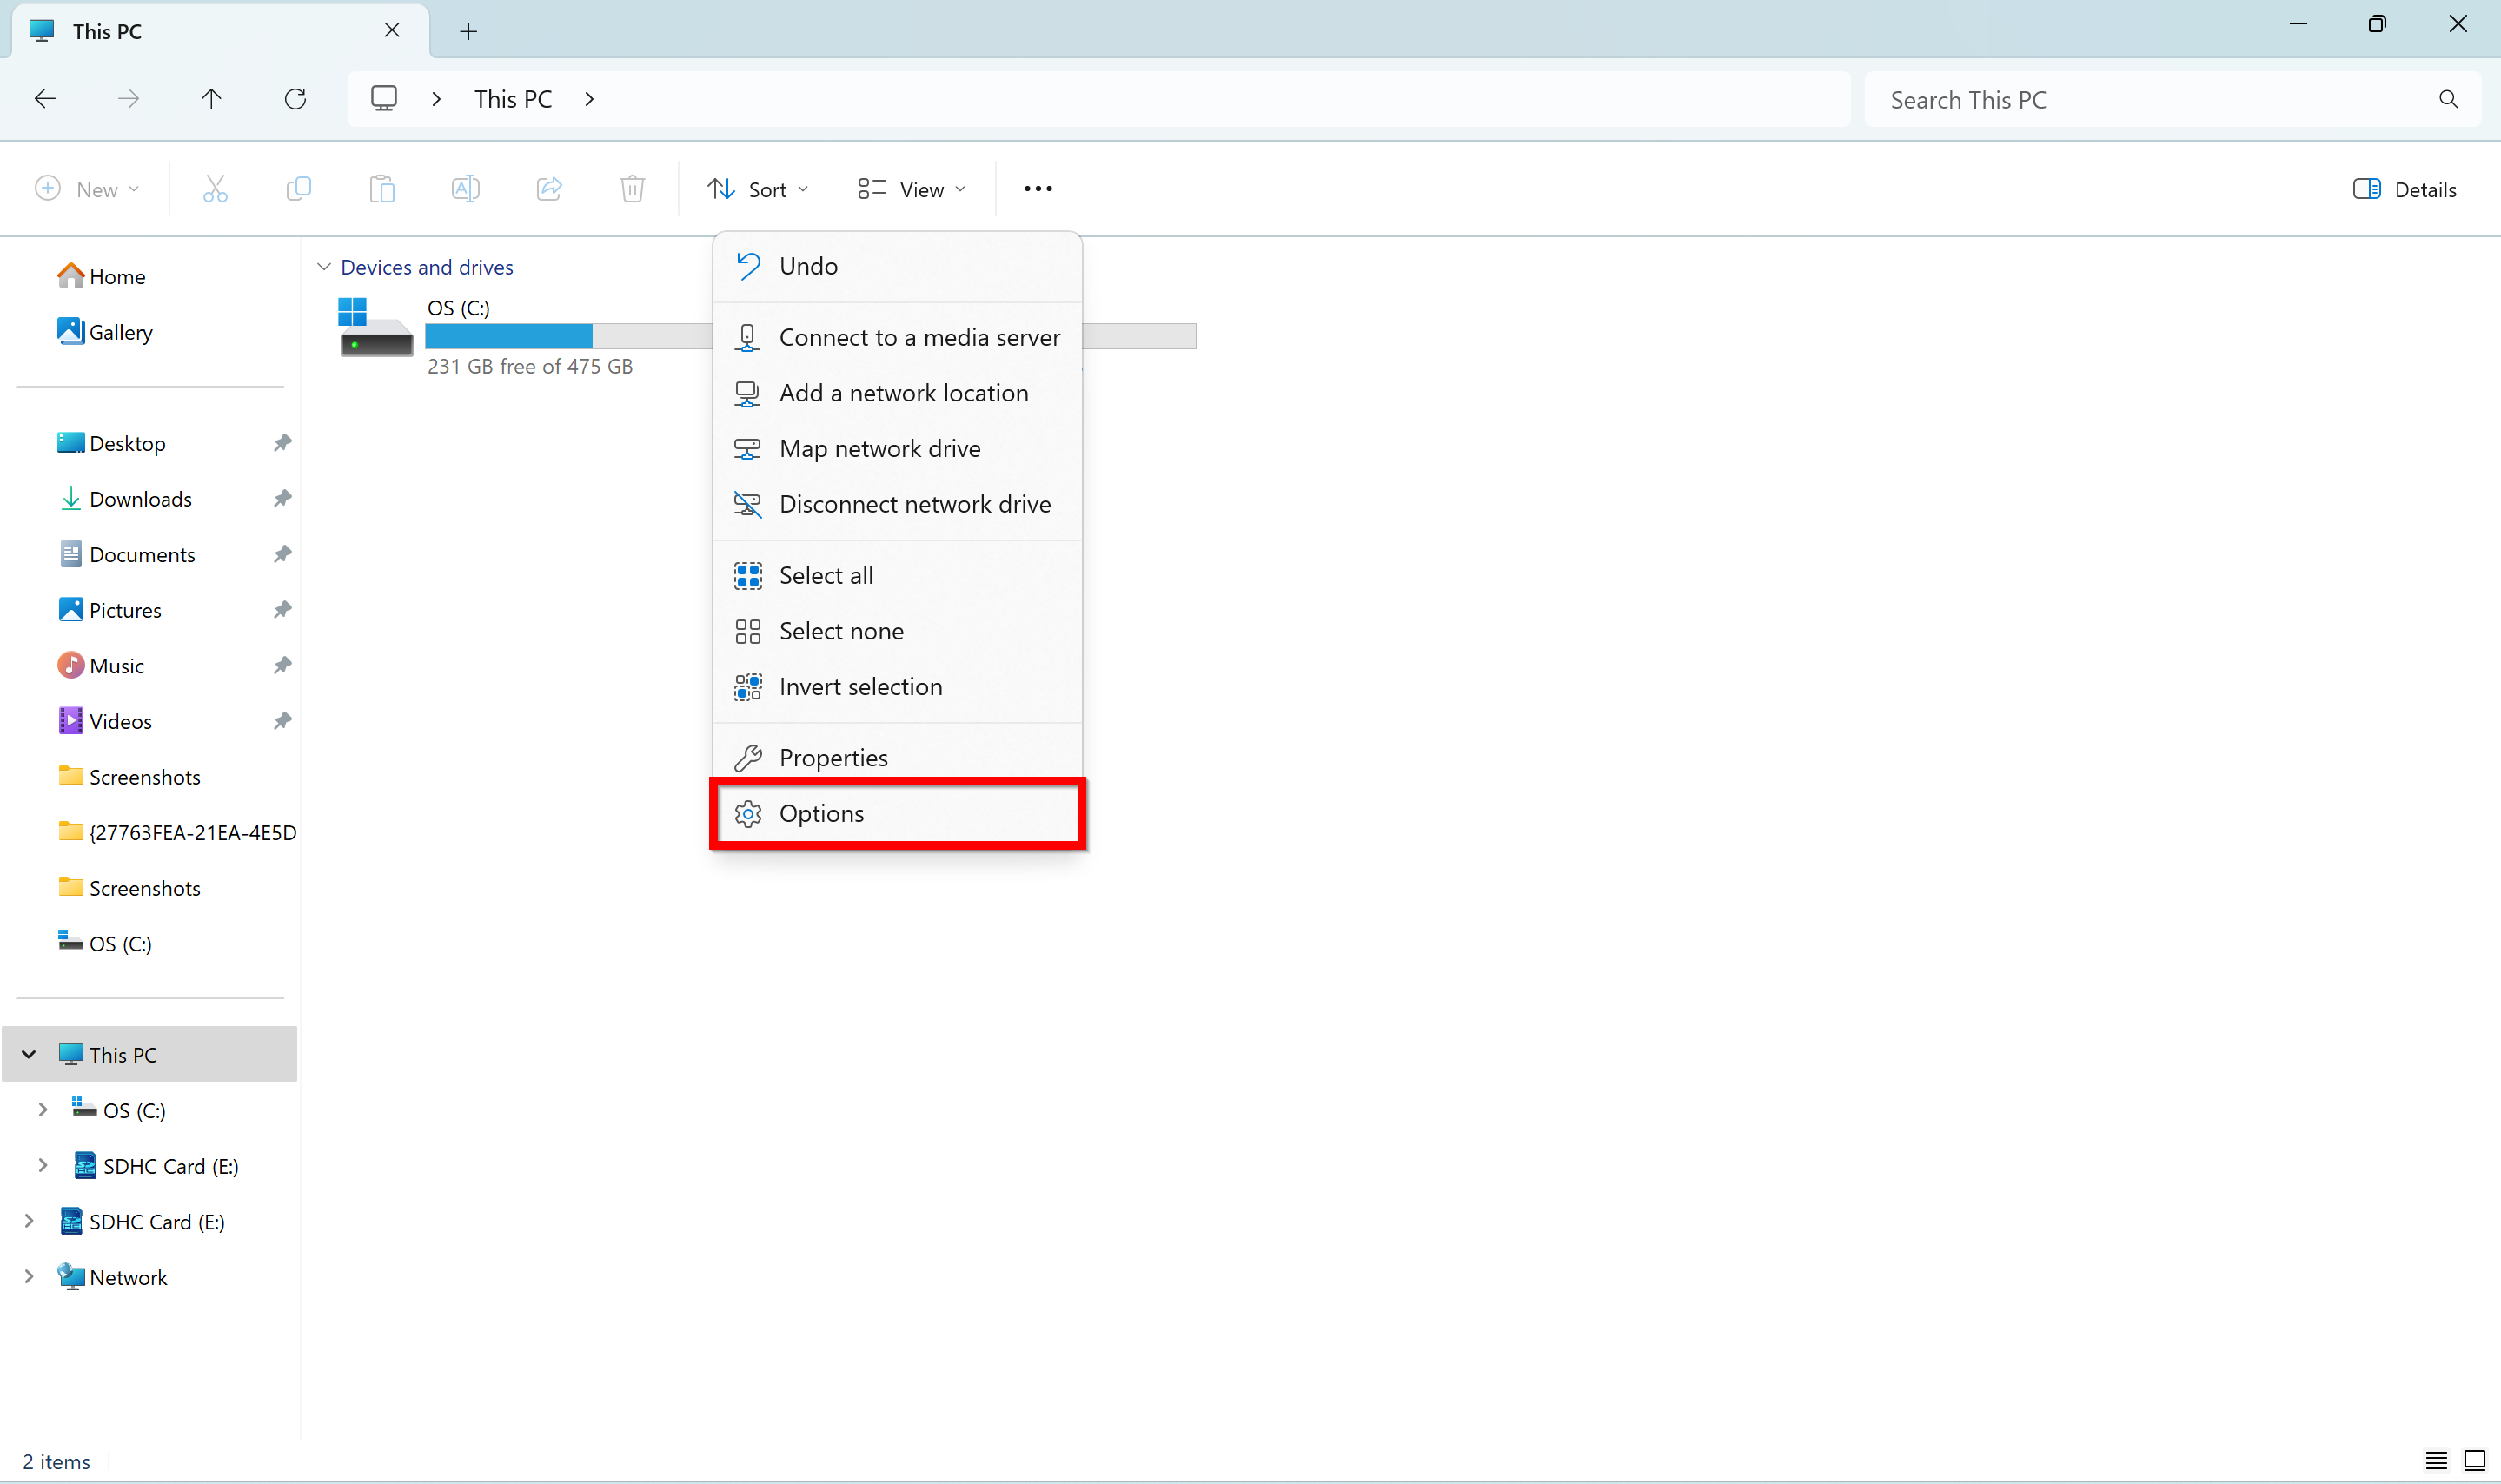Click the Refresh icon in navigation bar
Viewport: 2501px width, 1484px height.
pyautogui.click(x=295, y=99)
